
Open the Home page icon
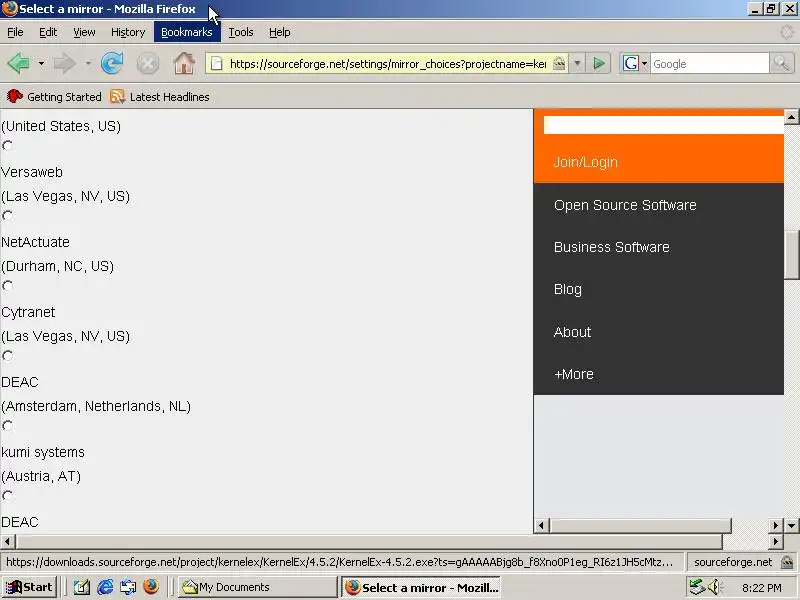click(184, 64)
